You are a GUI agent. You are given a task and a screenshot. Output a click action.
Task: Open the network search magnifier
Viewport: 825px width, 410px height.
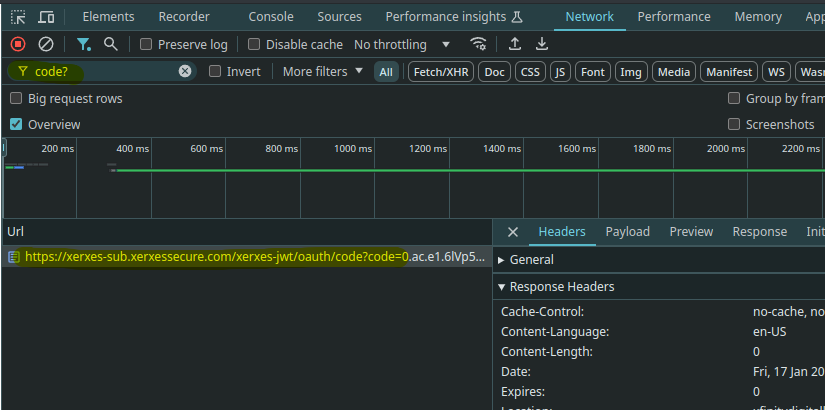click(x=110, y=44)
